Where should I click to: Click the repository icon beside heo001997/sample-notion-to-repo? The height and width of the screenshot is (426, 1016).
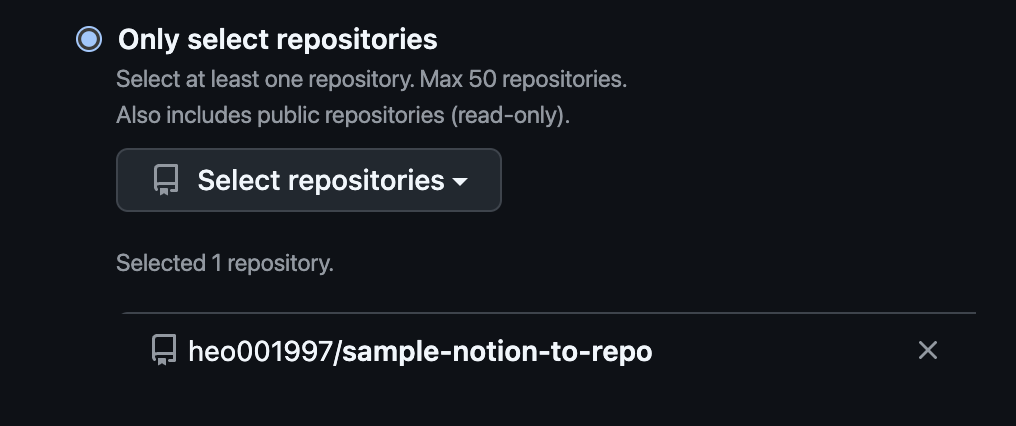(163, 351)
